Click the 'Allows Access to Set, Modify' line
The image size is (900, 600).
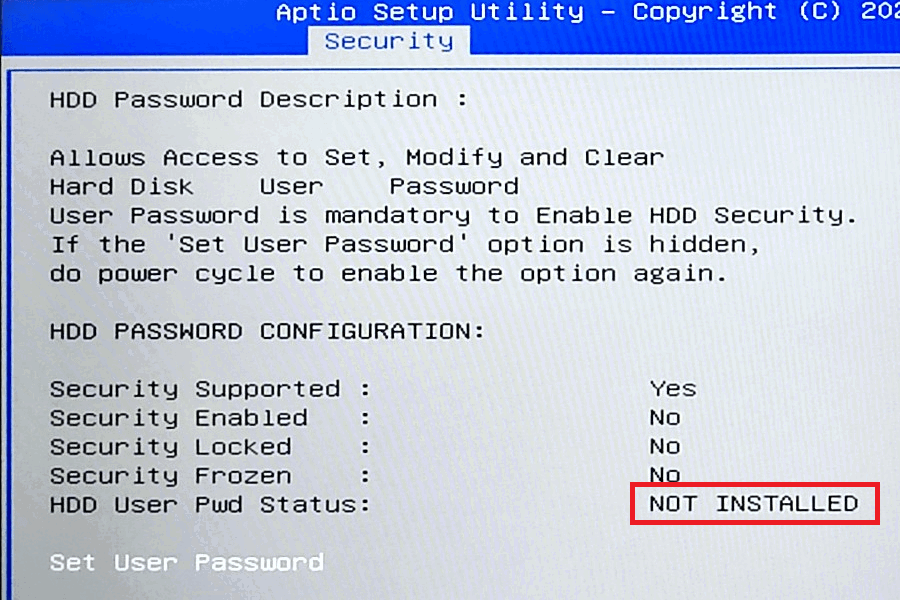pos(356,157)
